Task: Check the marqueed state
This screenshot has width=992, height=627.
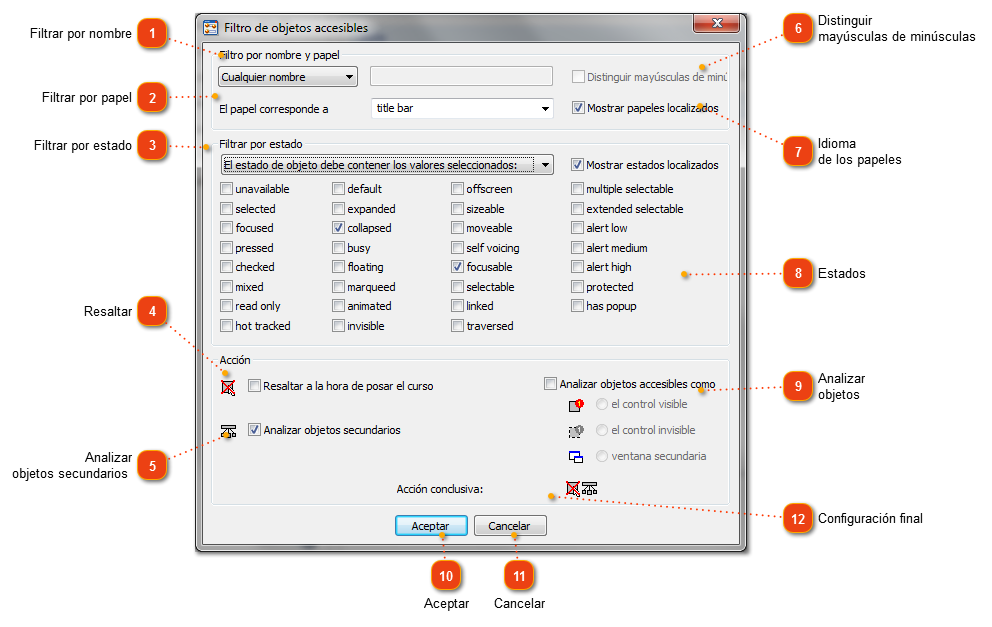Action: 338,287
